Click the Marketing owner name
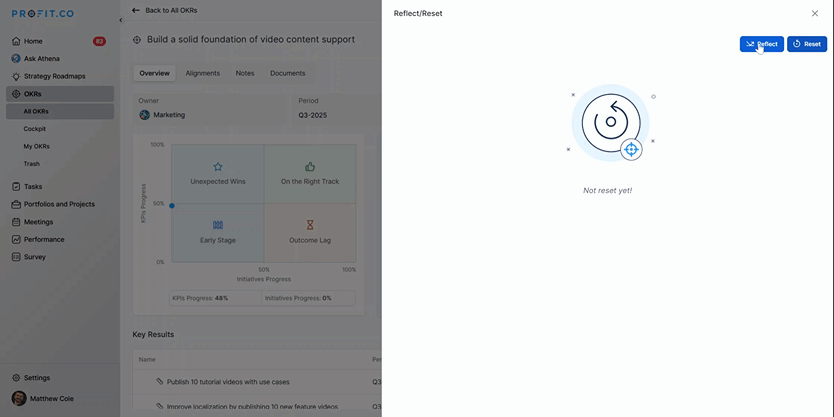 tap(169, 115)
